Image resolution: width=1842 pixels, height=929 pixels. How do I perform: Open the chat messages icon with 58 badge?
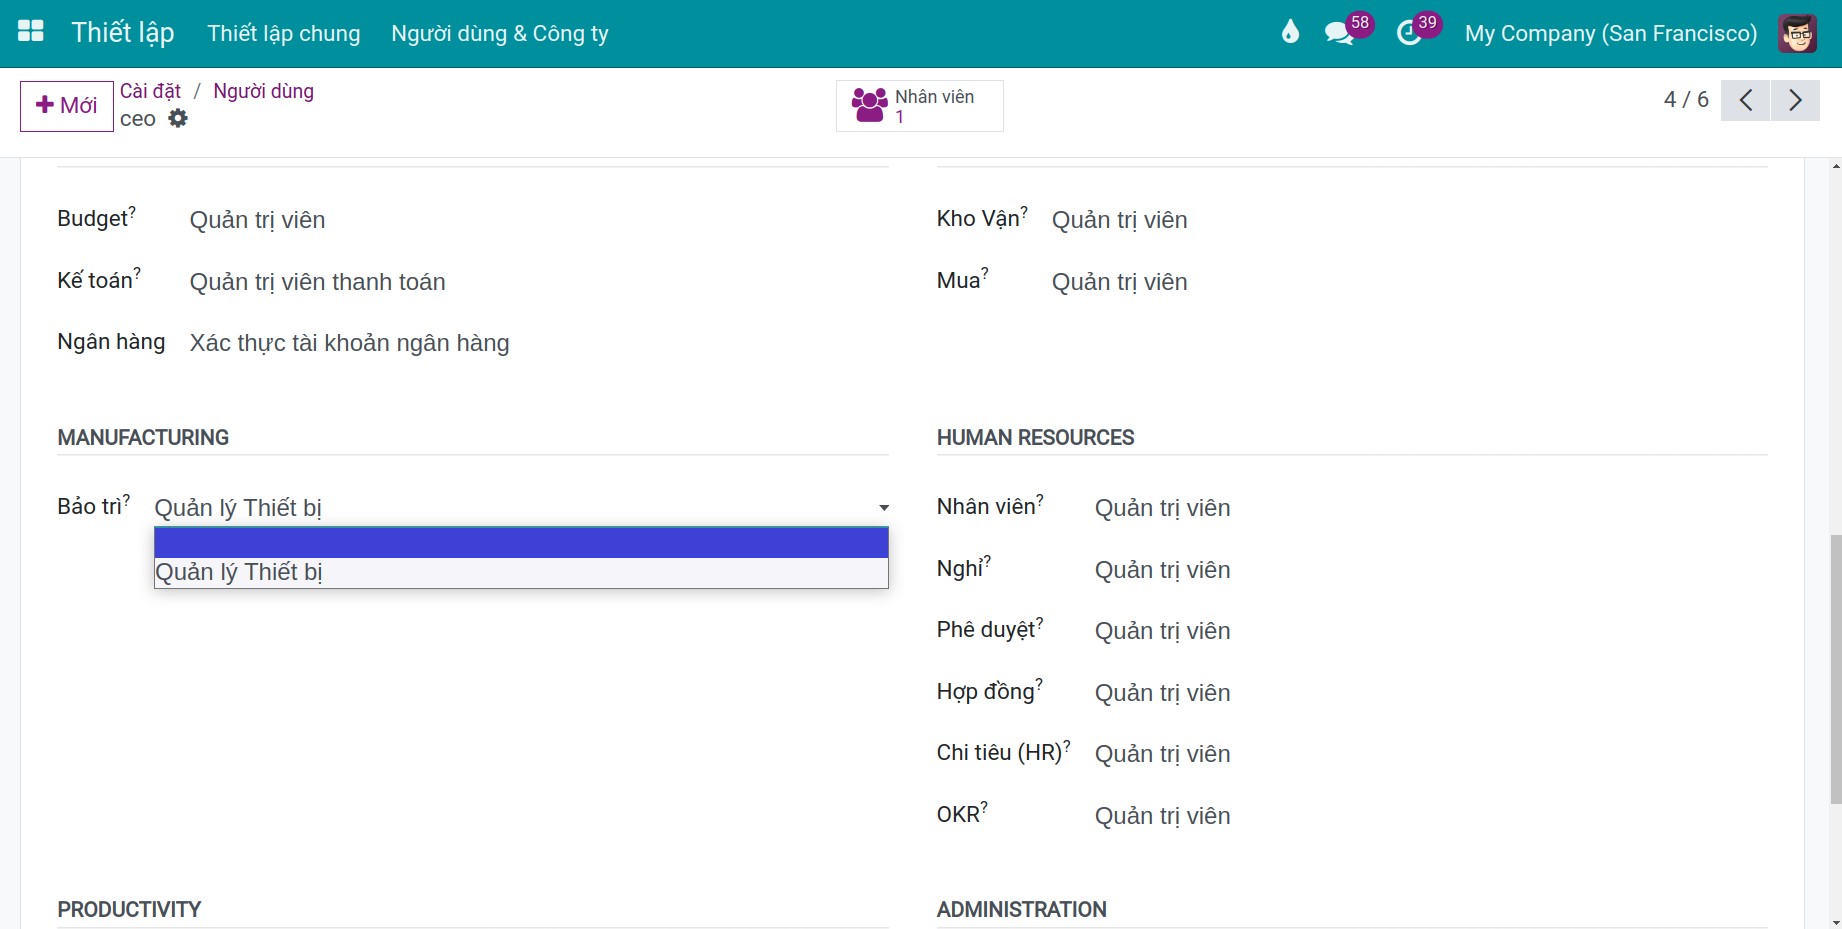[1340, 33]
